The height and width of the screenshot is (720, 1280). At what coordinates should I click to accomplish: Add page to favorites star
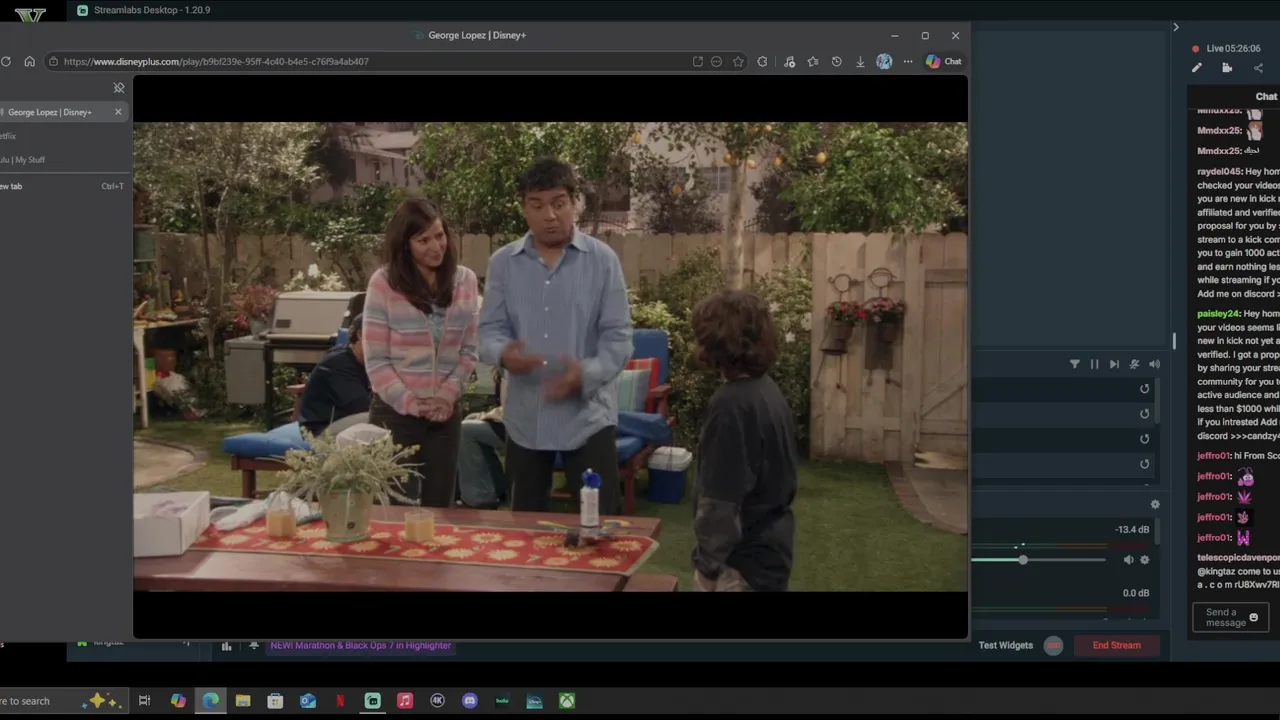(x=738, y=61)
